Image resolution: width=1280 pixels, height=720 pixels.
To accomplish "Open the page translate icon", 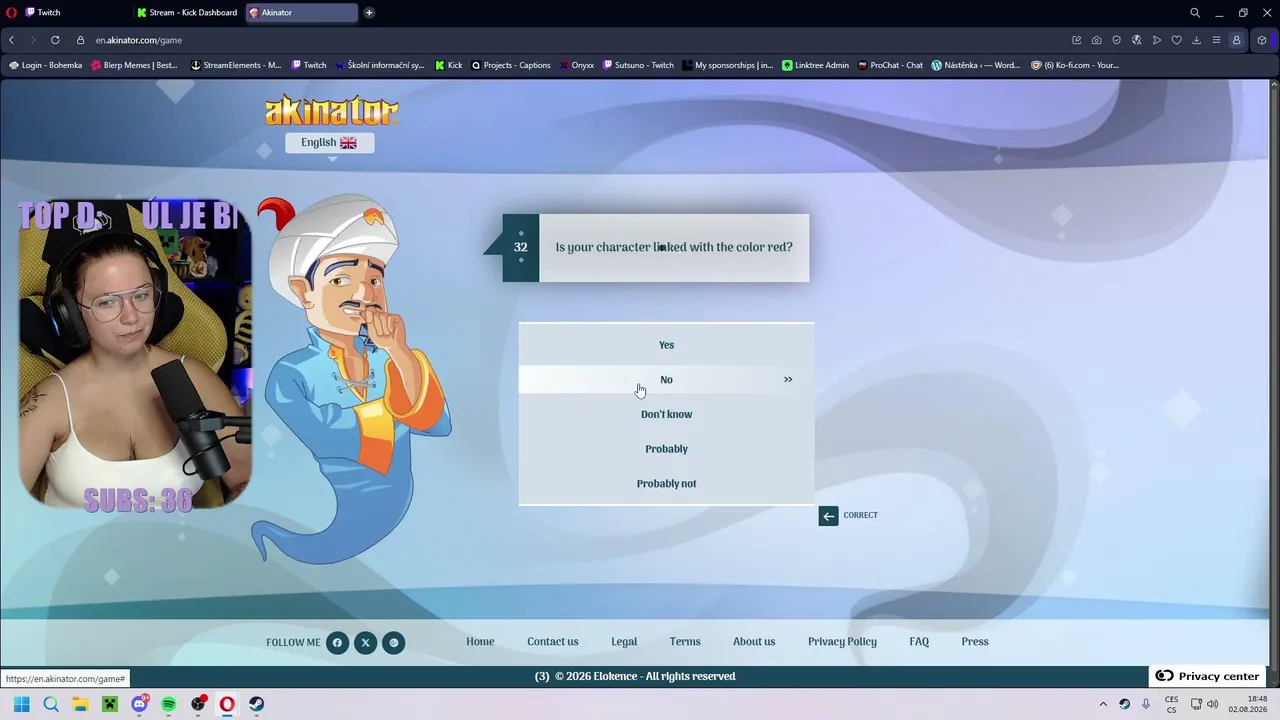I will pyautogui.click(x=1137, y=40).
